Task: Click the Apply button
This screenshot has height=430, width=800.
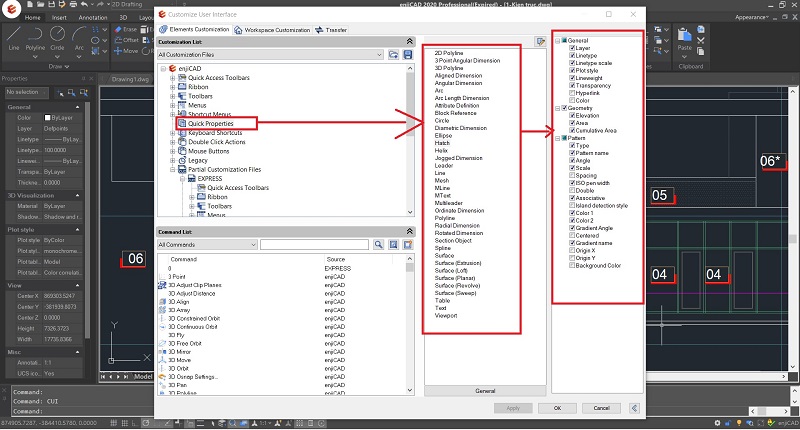Action: pos(513,408)
